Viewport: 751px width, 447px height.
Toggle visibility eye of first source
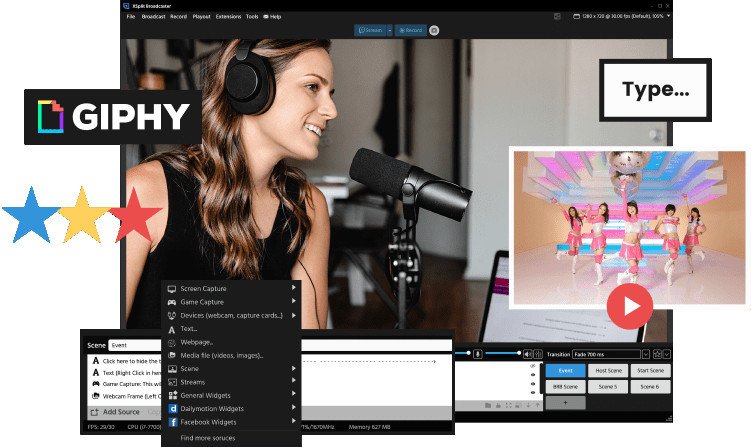(x=532, y=365)
